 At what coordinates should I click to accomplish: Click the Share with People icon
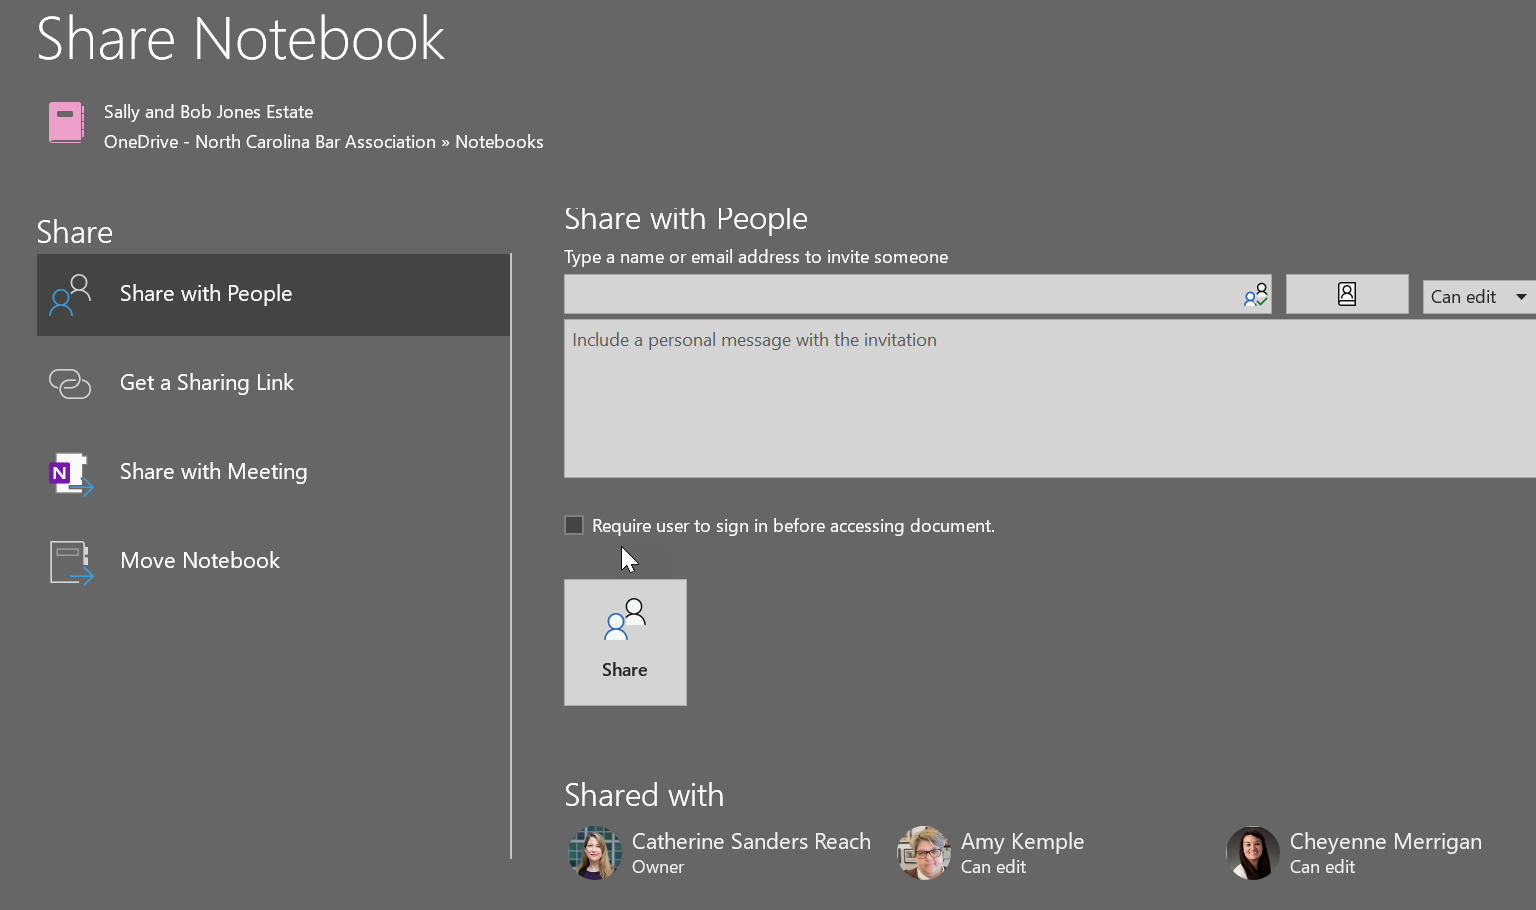pyautogui.click(x=70, y=295)
